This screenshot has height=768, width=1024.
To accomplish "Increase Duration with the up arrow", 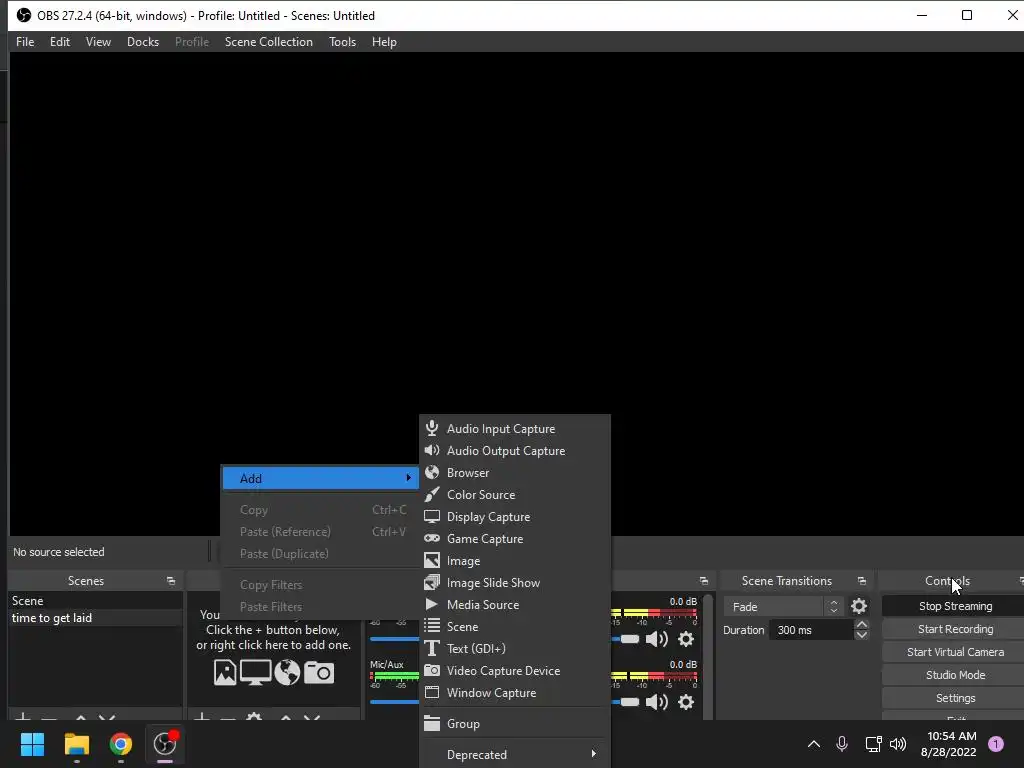I will [861, 625].
